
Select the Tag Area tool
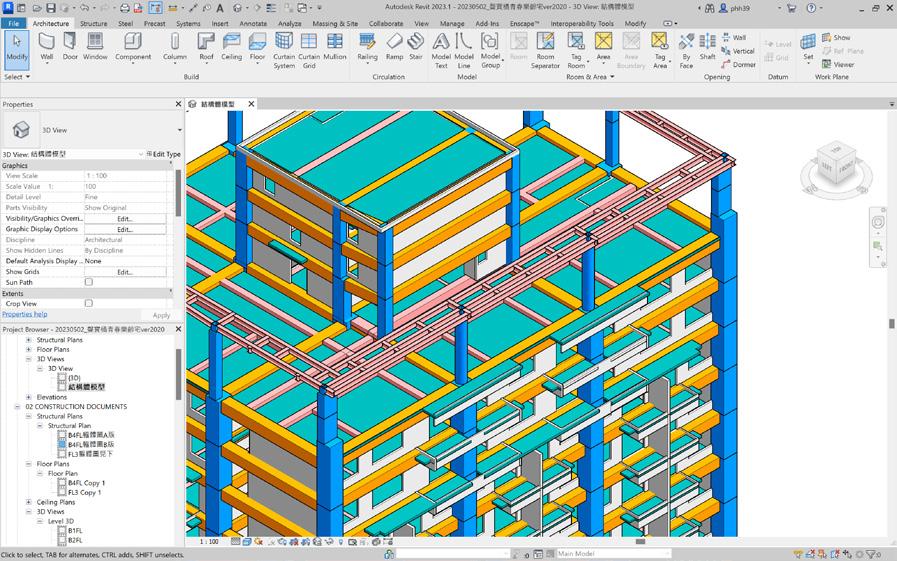point(660,50)
